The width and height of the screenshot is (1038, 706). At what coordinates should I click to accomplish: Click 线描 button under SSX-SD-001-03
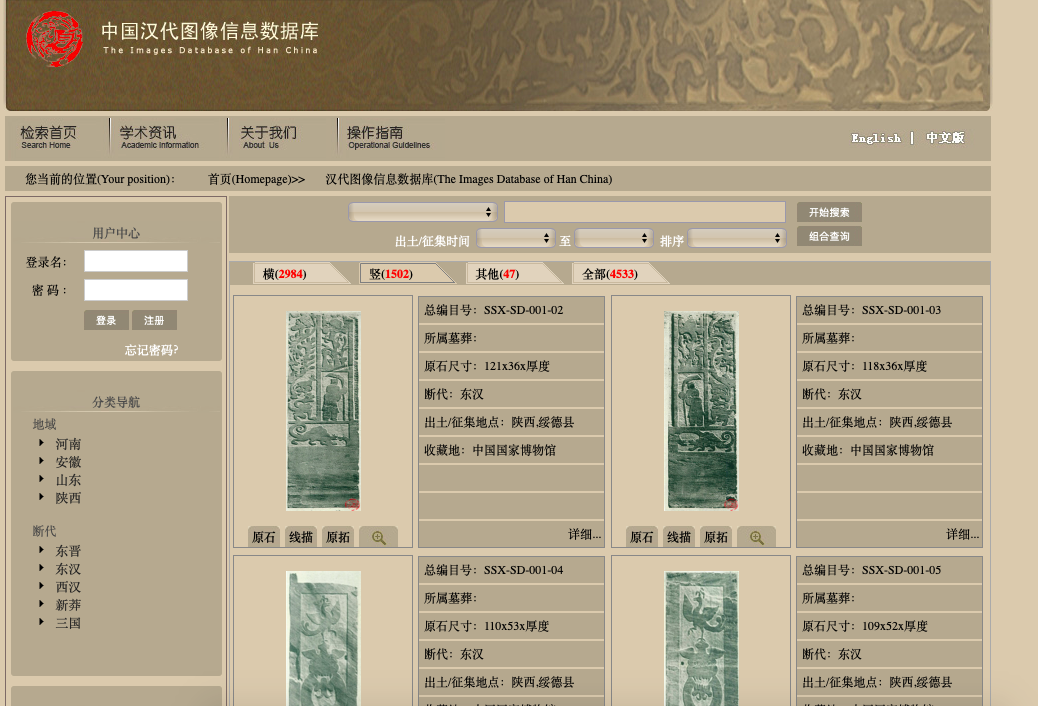click(x=679, y=537)
